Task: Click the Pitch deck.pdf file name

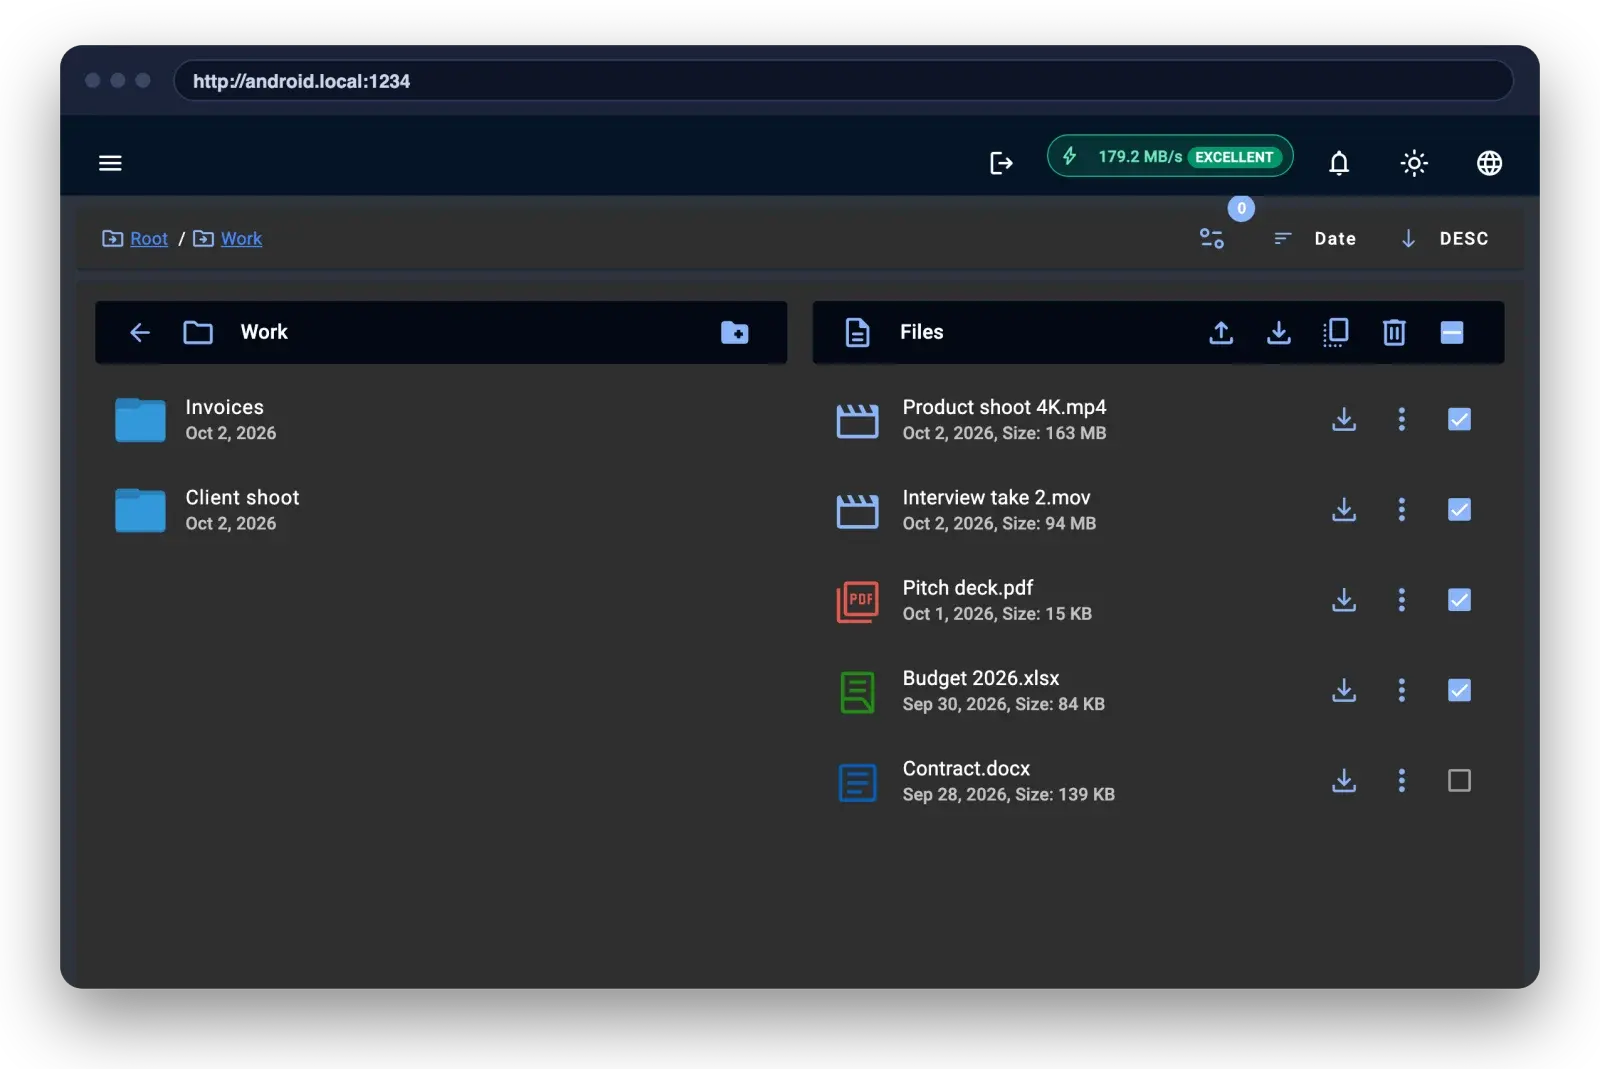Action: tap(967, 588)
